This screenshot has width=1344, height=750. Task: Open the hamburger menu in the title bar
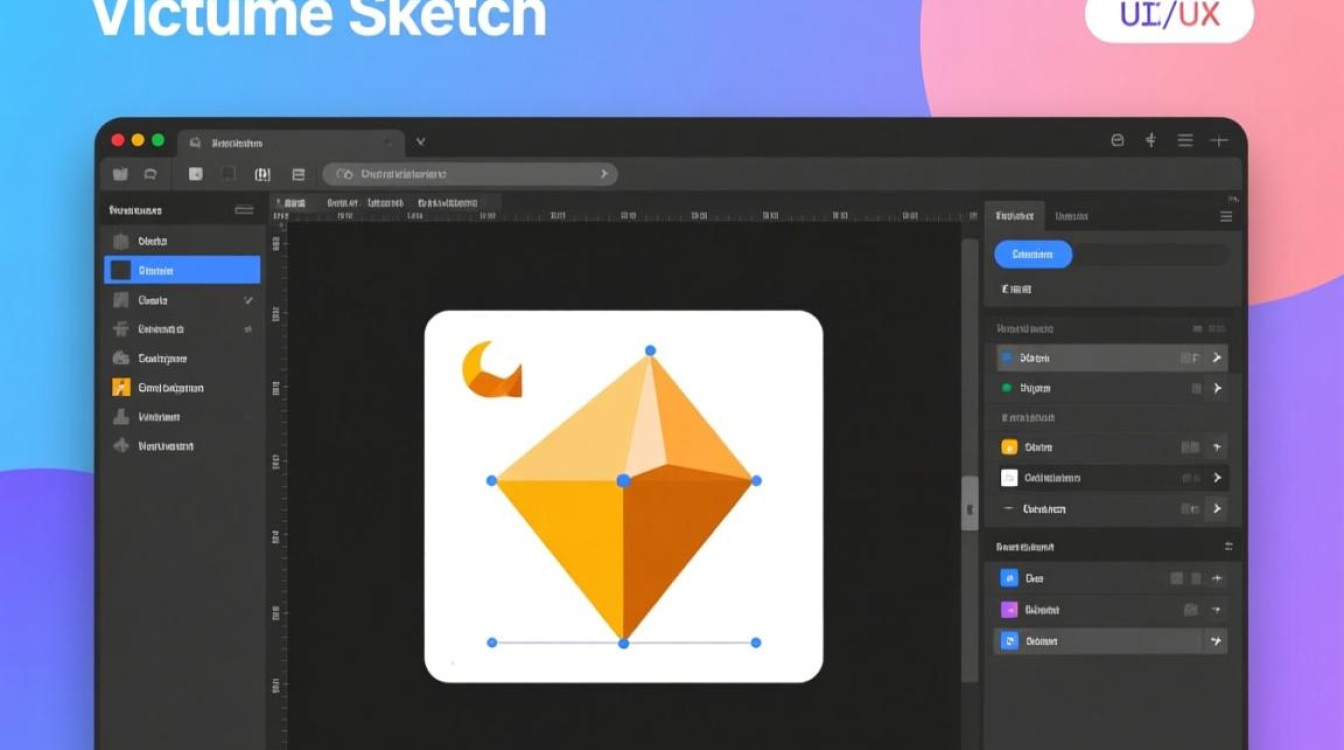(1185, 141)
